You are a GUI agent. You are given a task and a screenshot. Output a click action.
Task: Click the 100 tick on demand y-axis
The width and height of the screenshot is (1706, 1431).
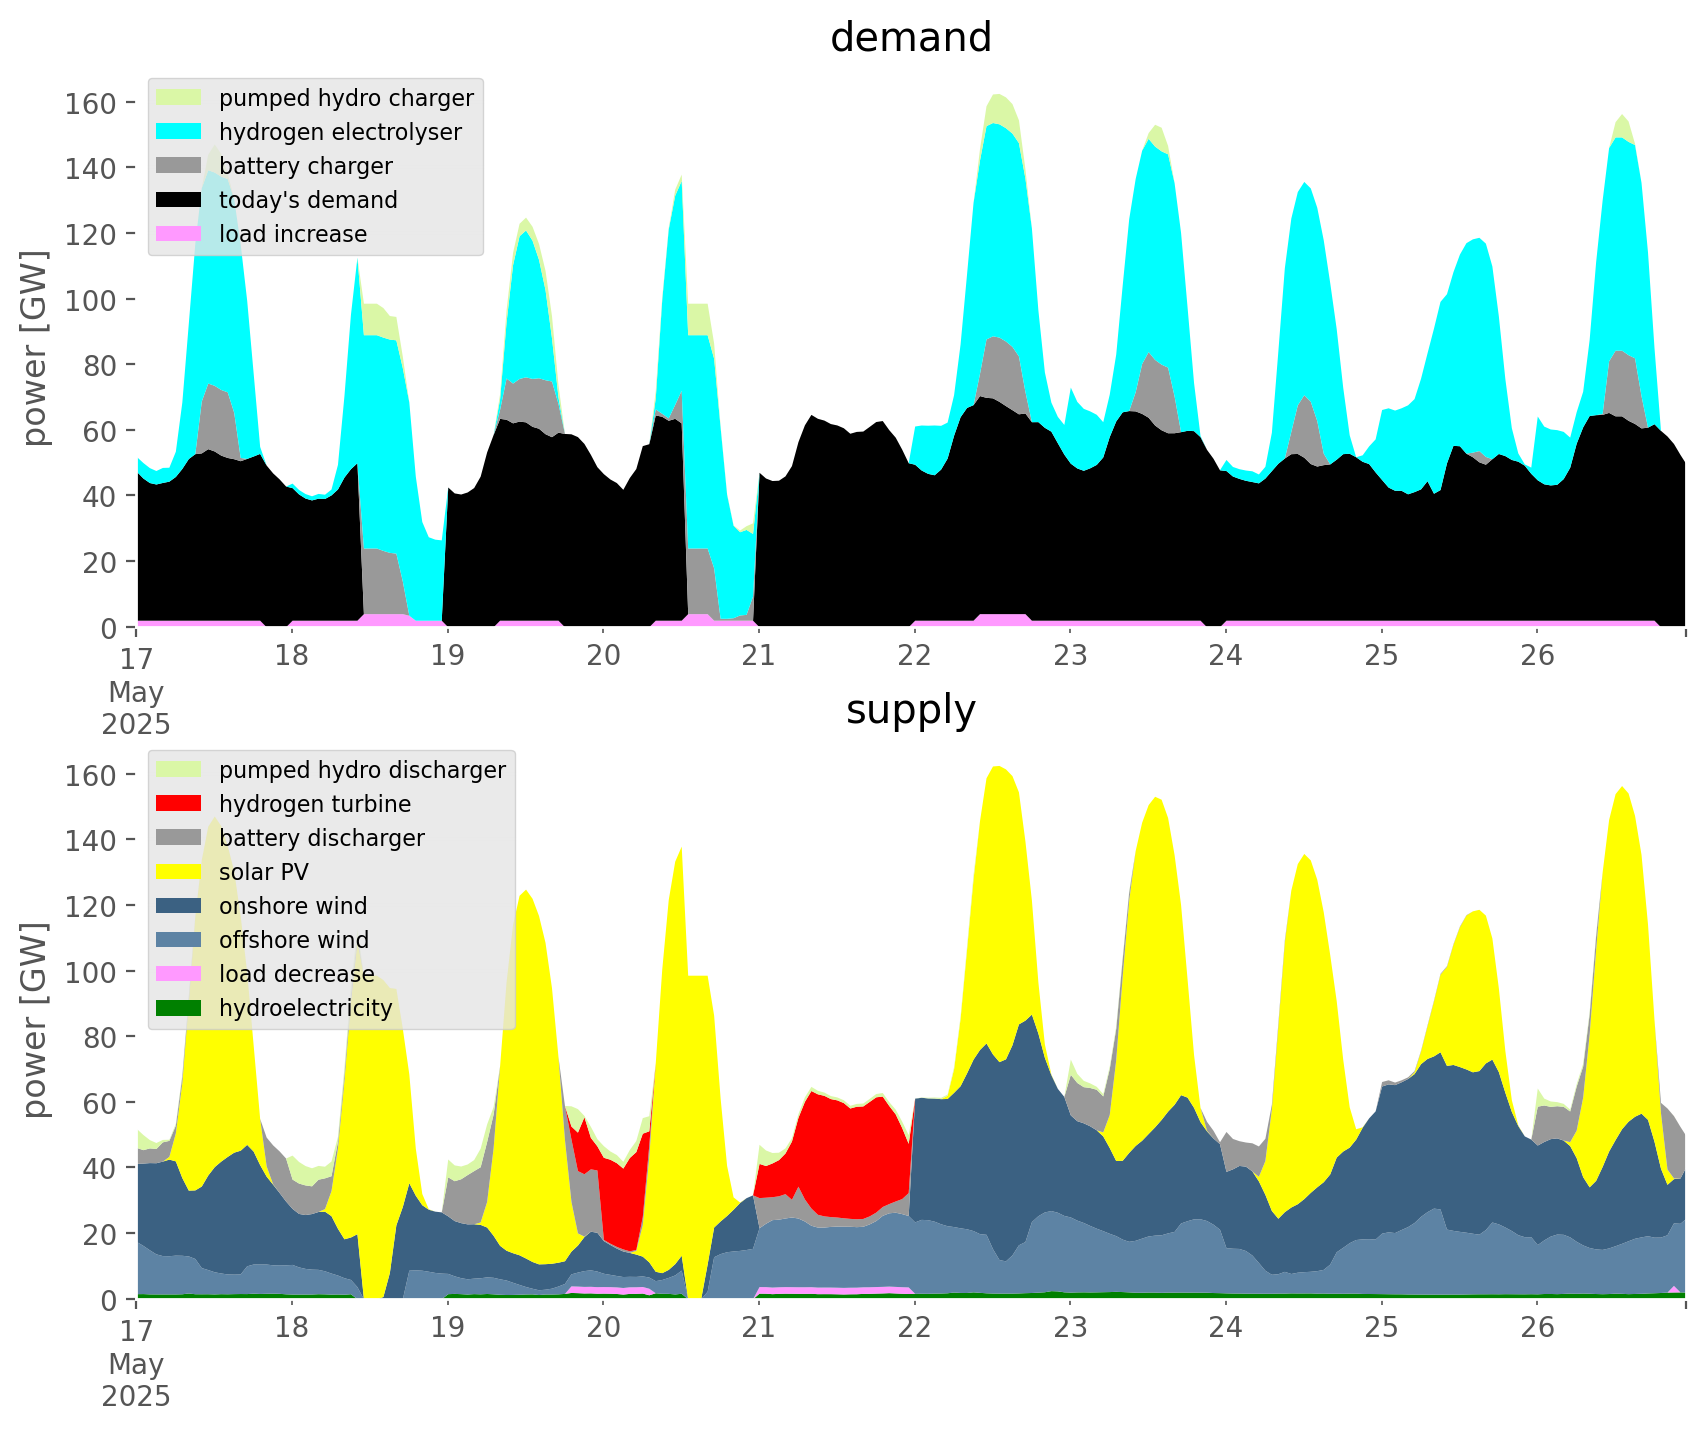pos(91,300)
